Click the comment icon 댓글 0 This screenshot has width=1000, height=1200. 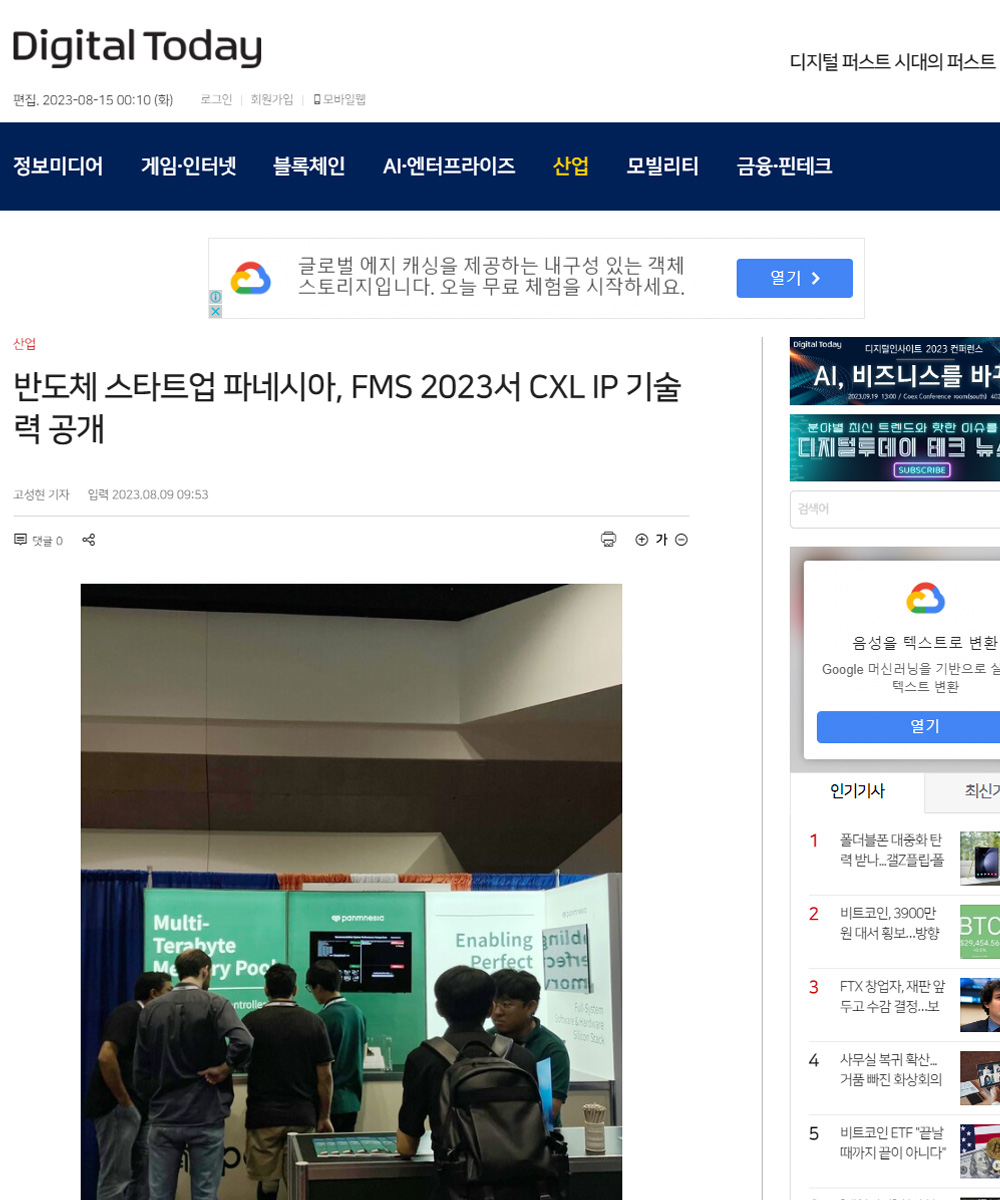pos(38,540)
